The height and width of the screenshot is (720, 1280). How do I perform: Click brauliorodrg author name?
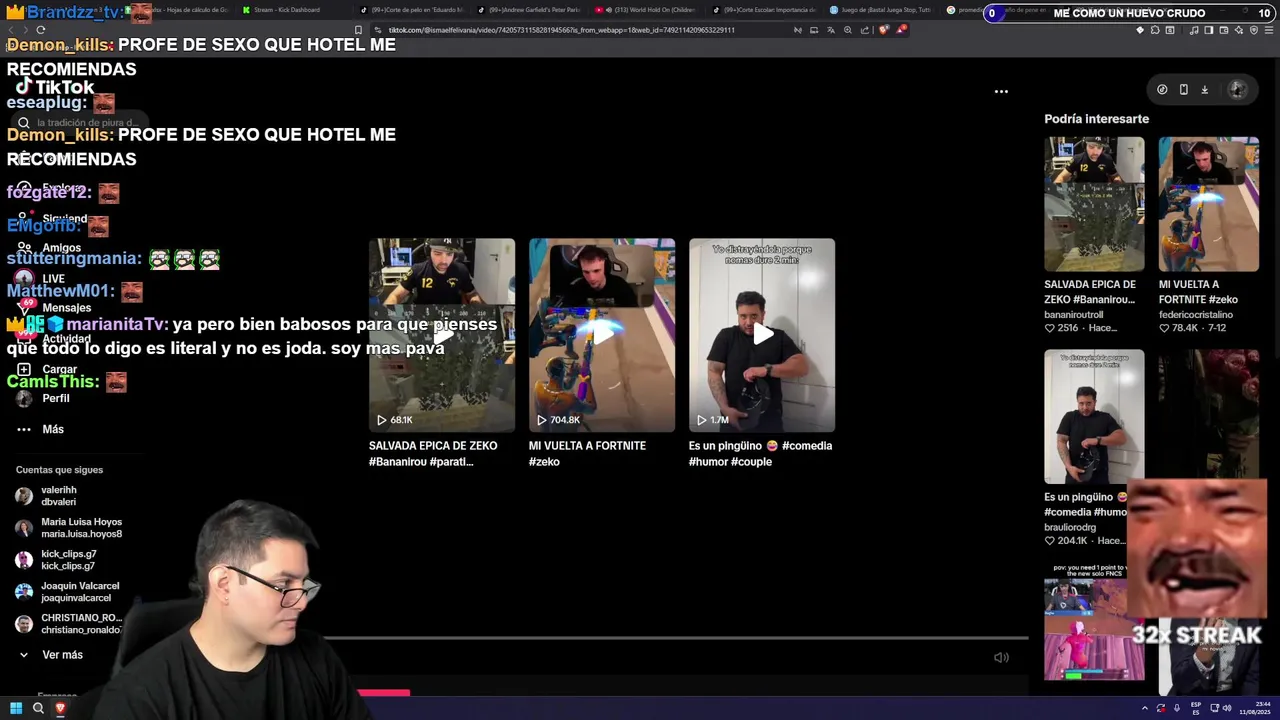[x=1070, y=527]
